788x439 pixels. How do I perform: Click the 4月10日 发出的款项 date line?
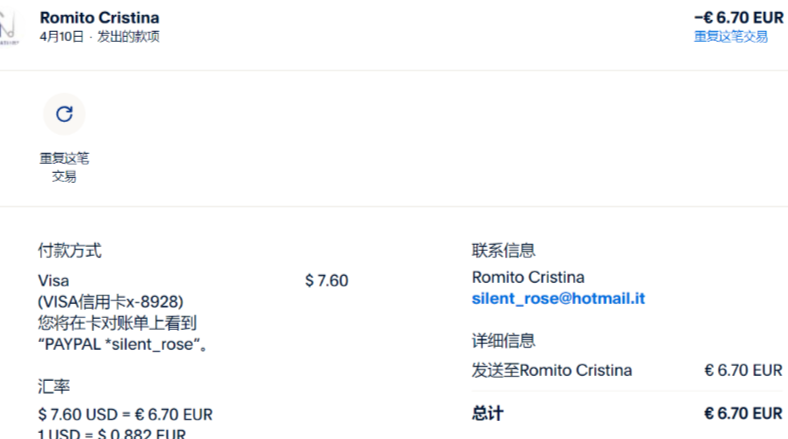(99, 37)
